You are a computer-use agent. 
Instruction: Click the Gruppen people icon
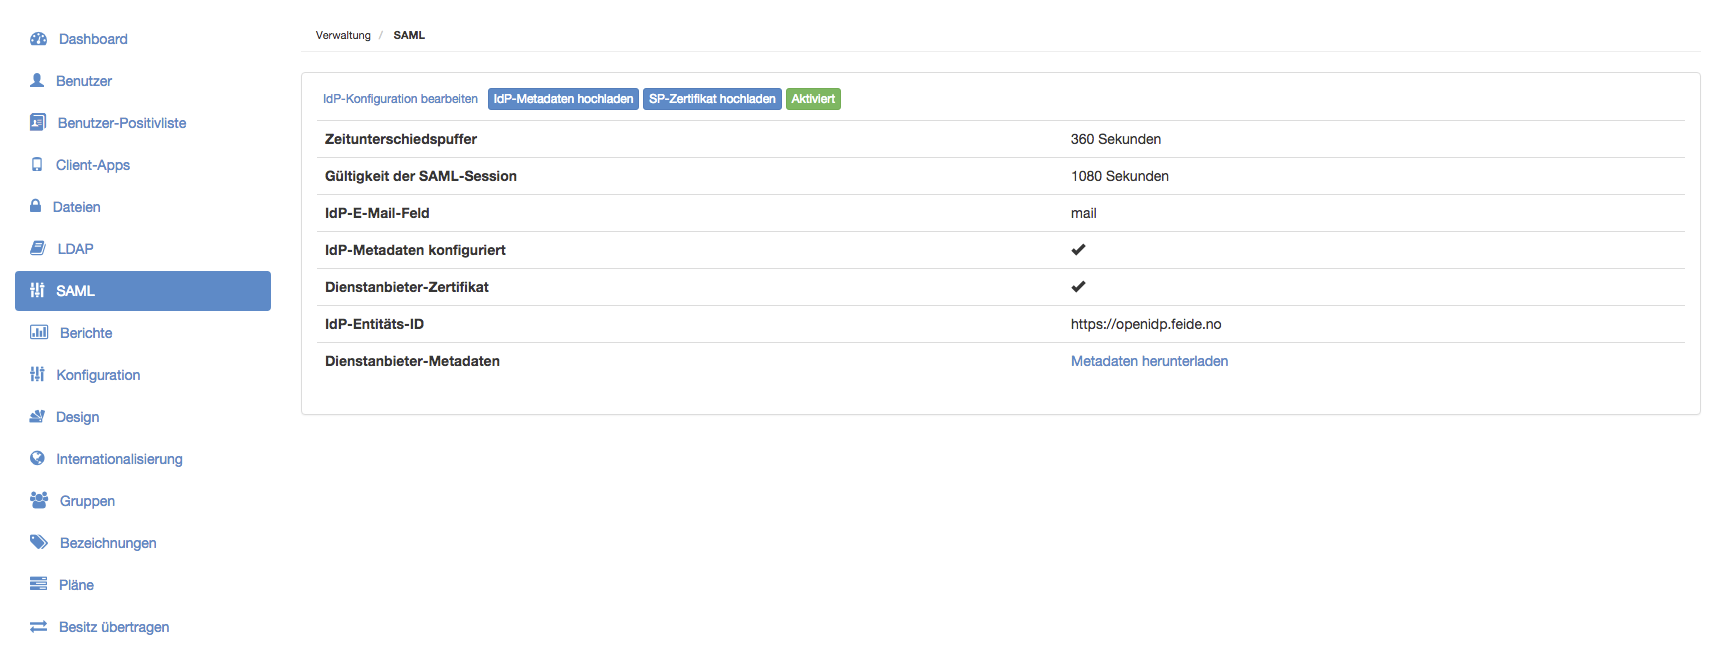tap(39, 500)
